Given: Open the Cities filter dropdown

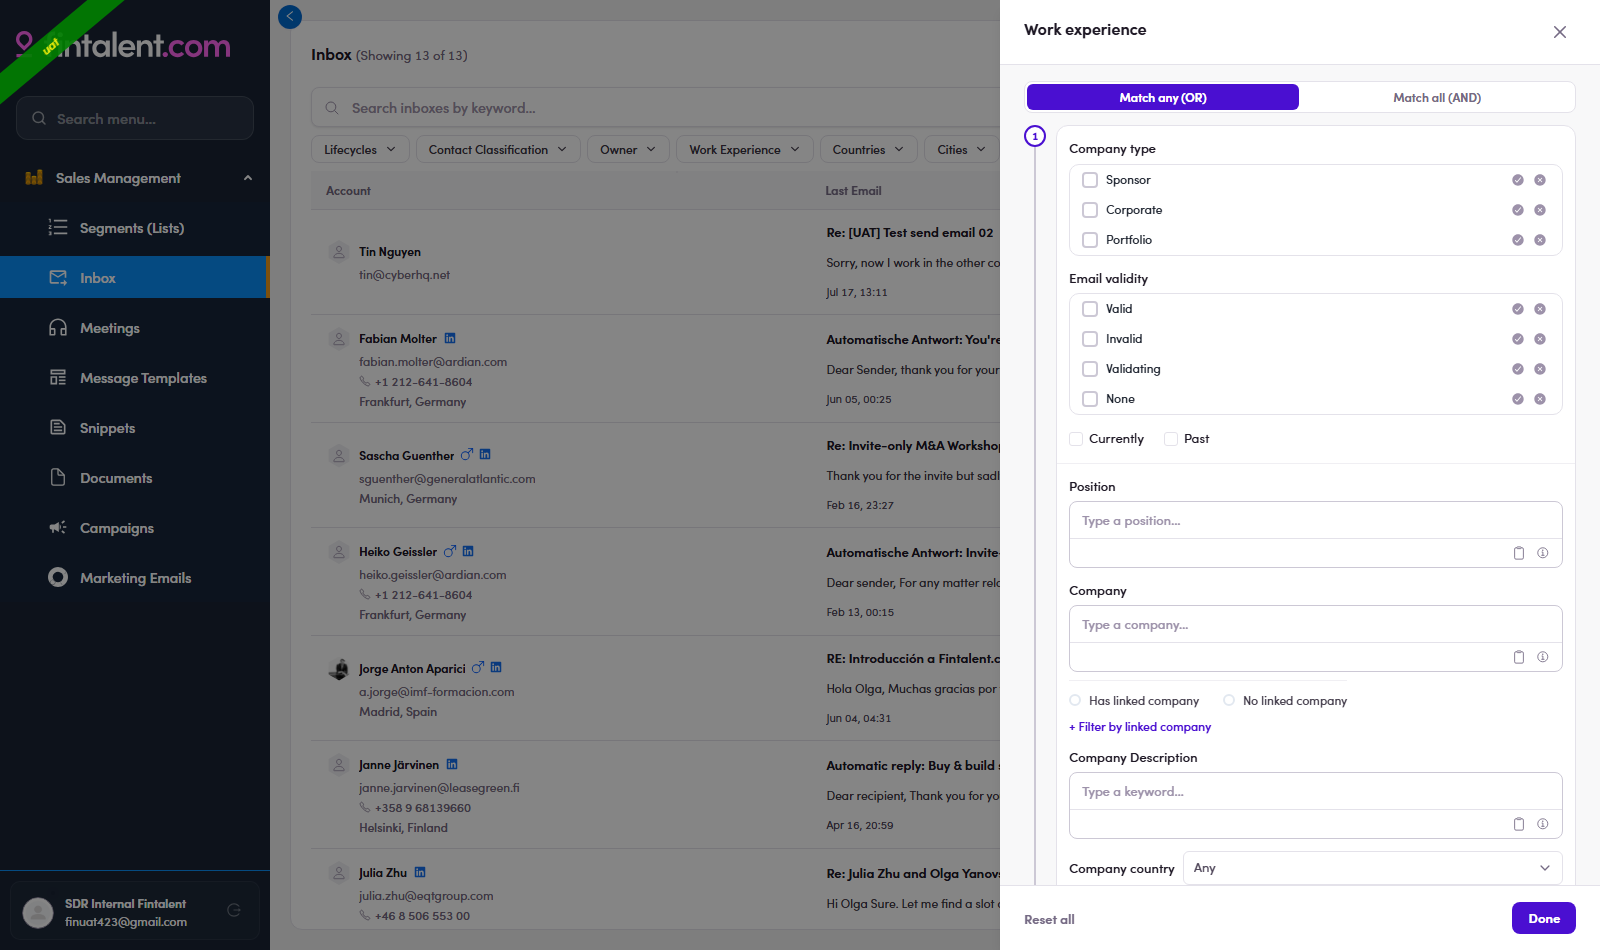Looking at the screenshot, I should click(x=961, y=150).
